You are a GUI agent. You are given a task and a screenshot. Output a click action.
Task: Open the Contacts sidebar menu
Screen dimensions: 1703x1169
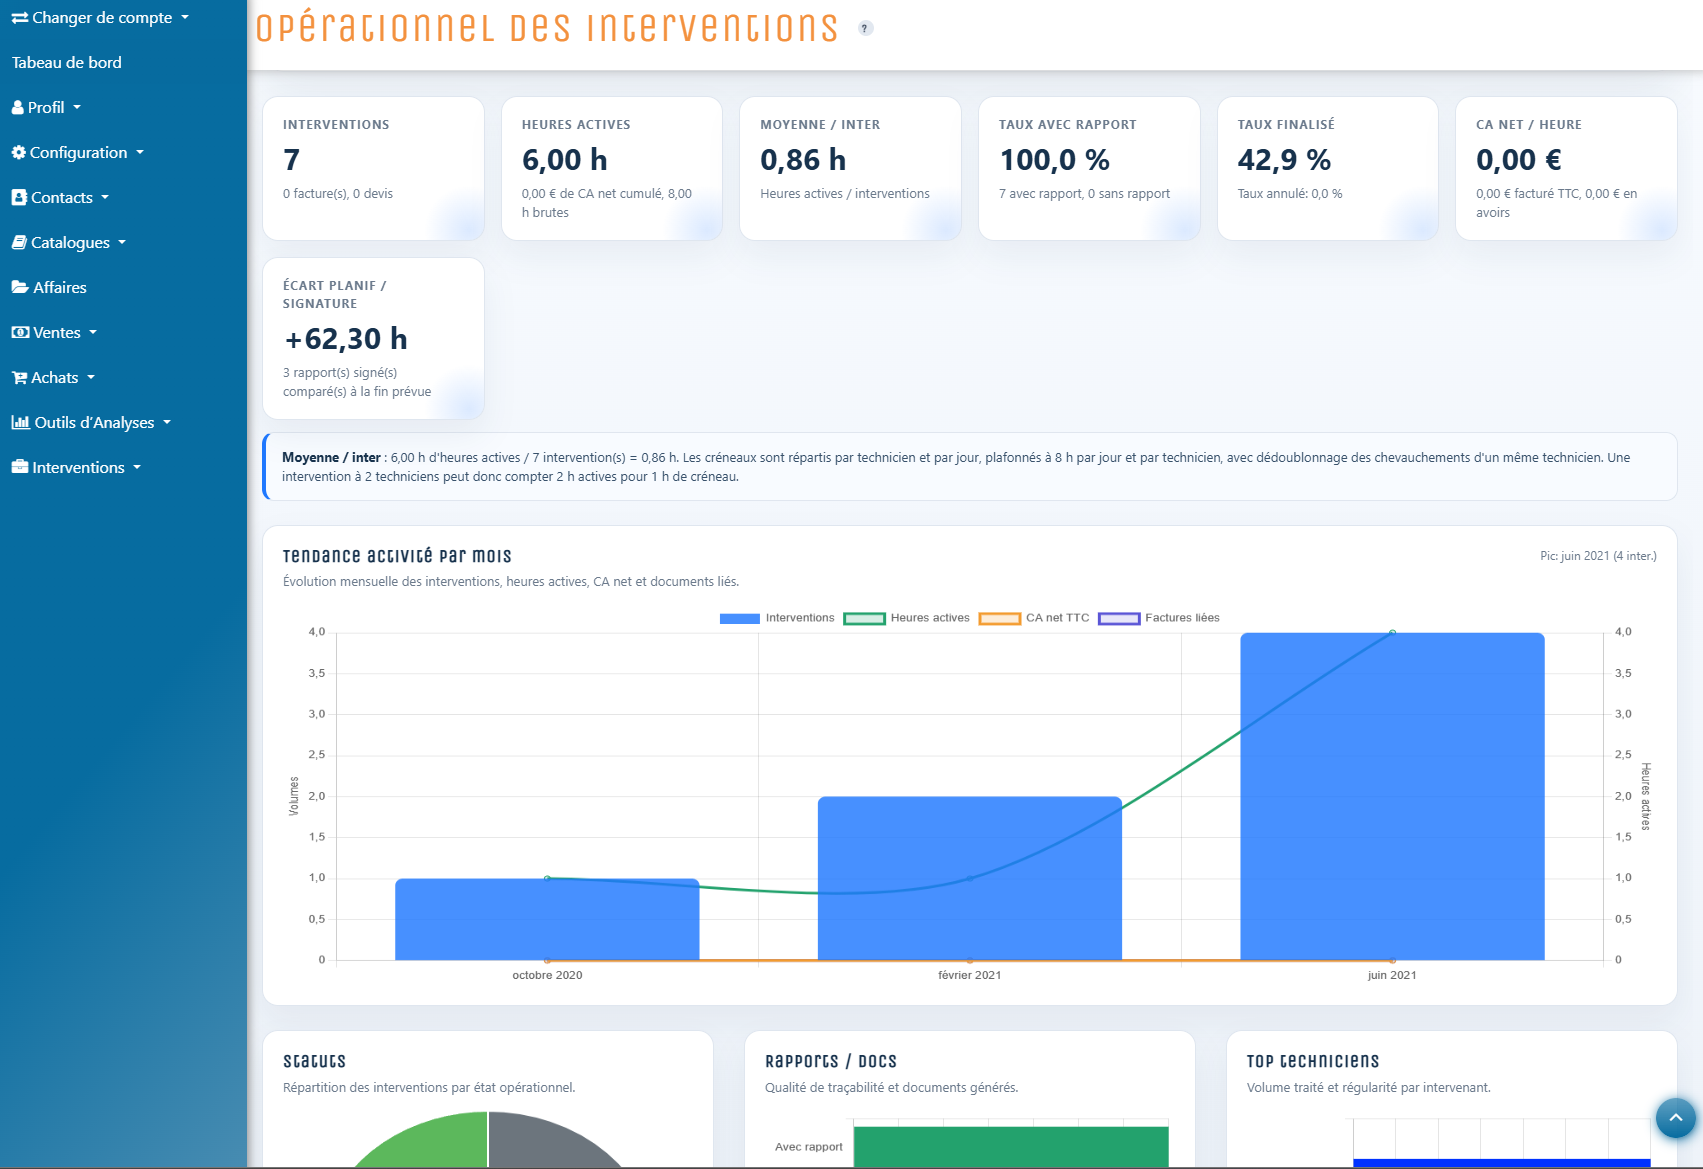tap(60, 197)
